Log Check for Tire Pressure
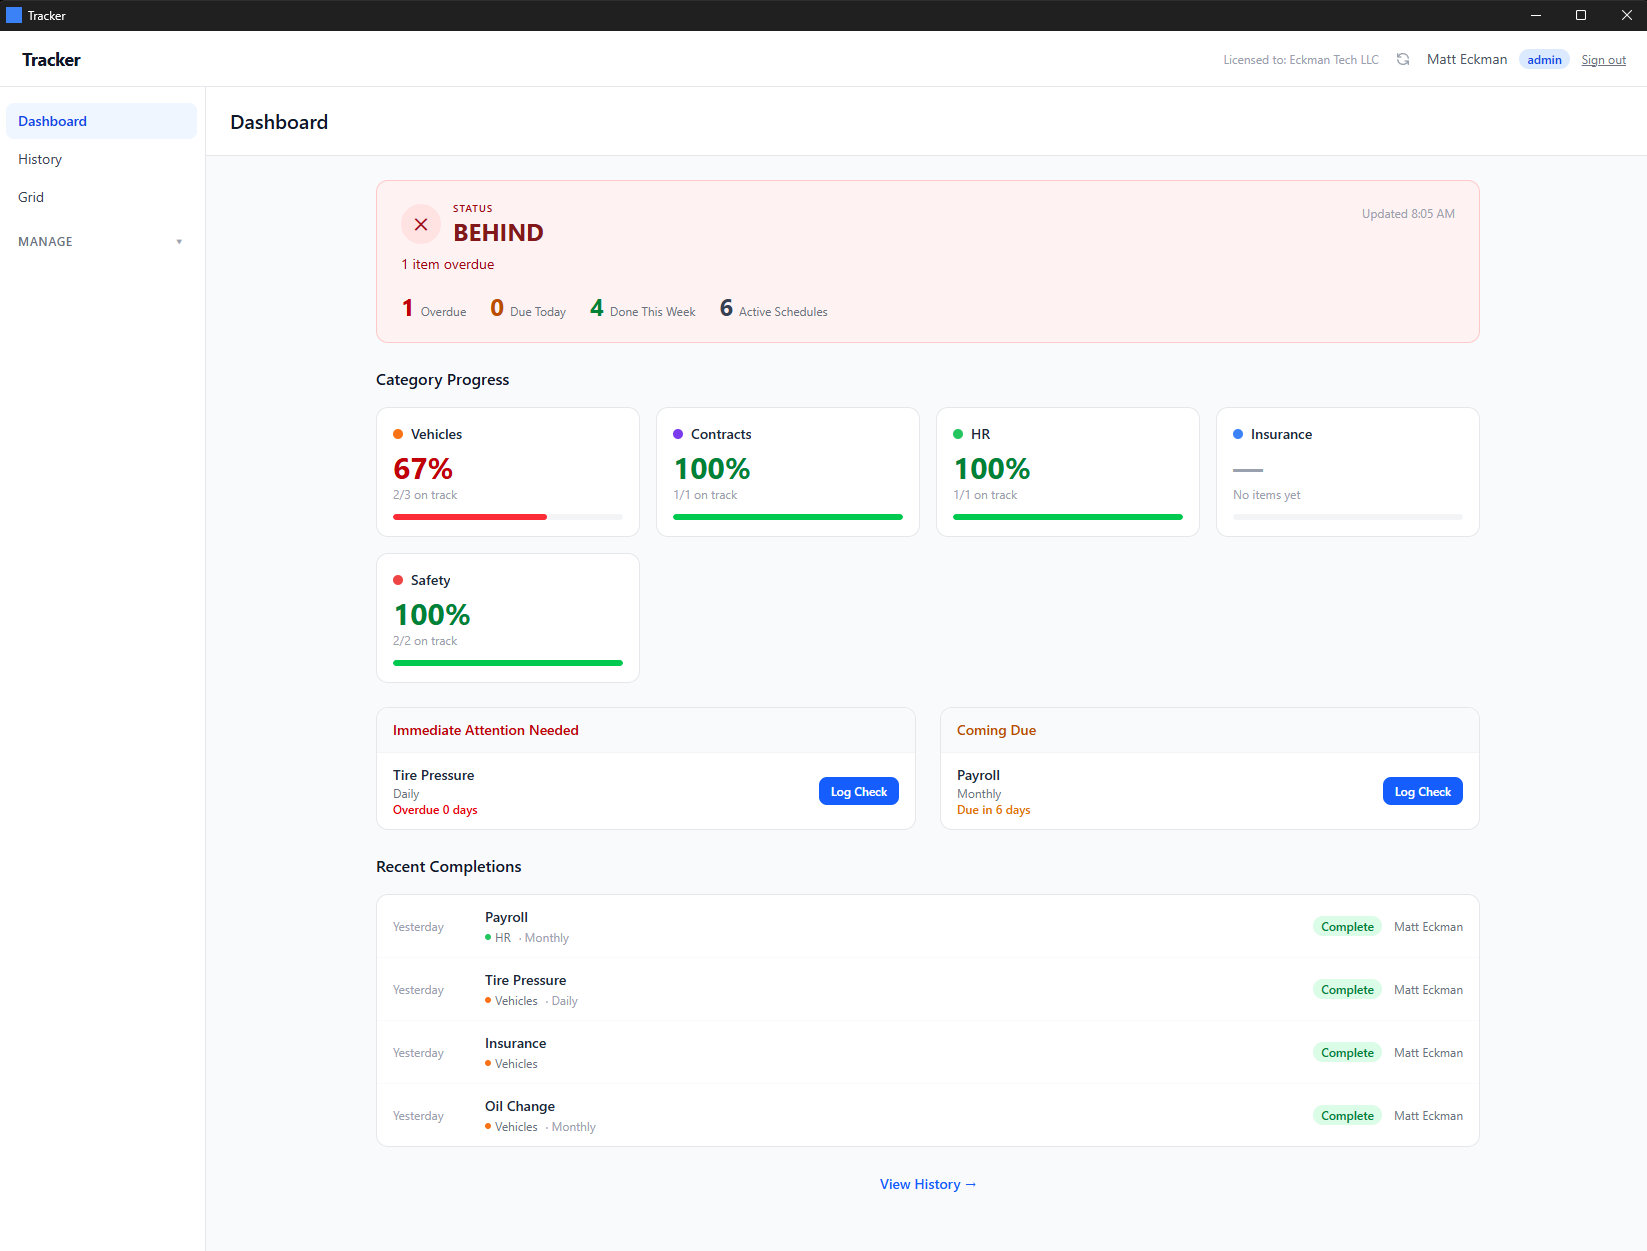This screenshot has width=1647, height=1251. pyautogui.click(x=858, y=791)
